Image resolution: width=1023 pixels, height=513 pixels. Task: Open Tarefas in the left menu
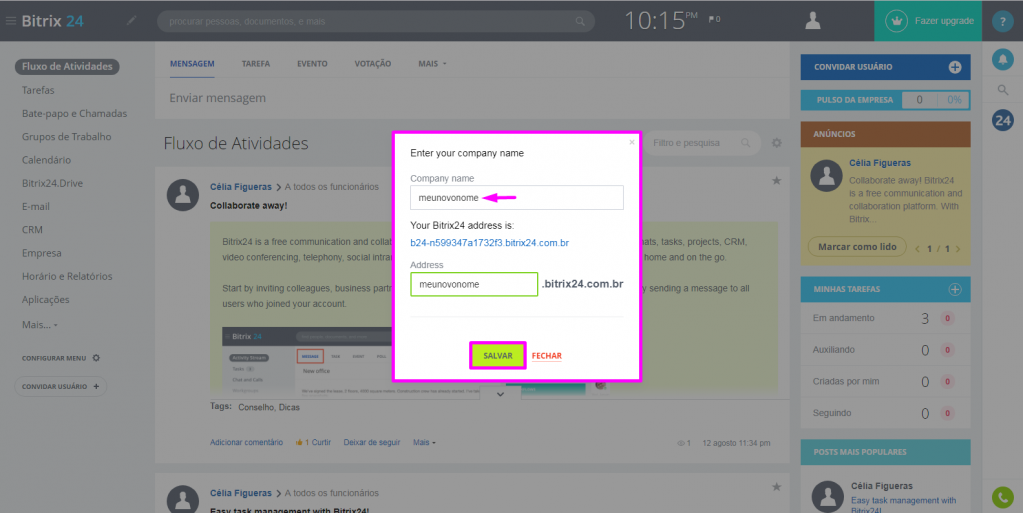pos(38,90)
